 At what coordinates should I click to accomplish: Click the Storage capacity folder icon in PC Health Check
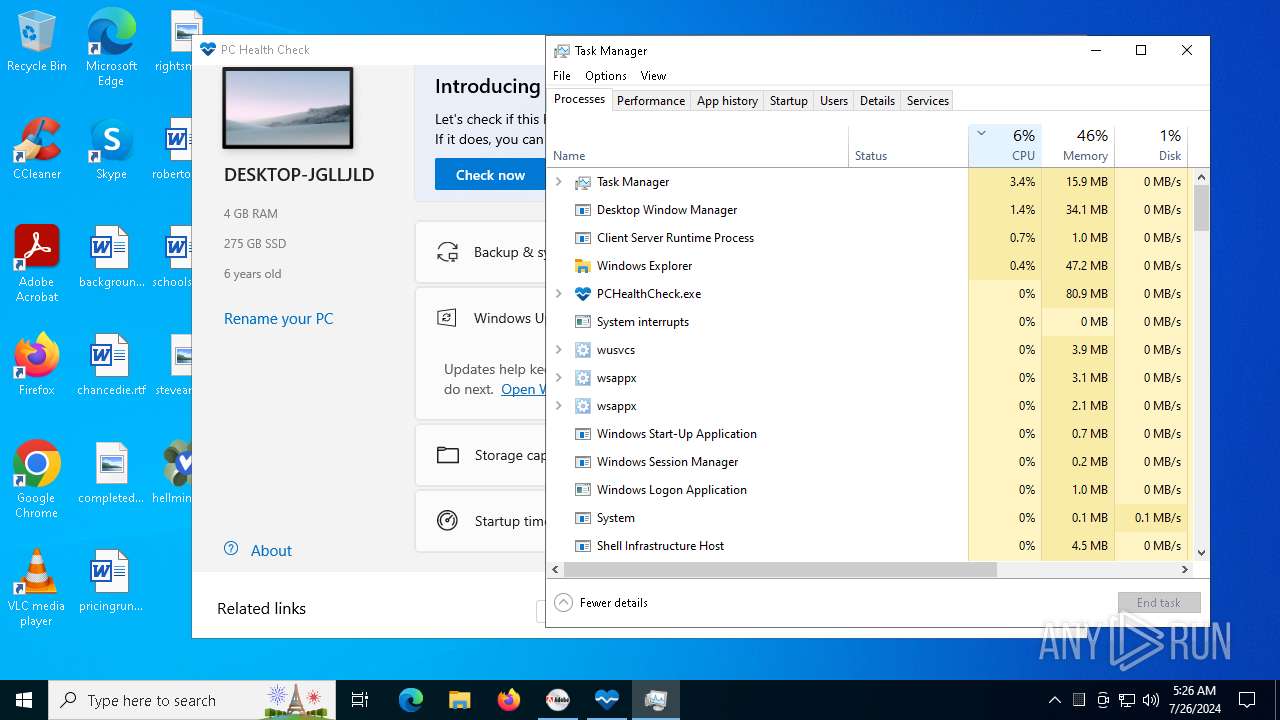(x=448, y=455)
